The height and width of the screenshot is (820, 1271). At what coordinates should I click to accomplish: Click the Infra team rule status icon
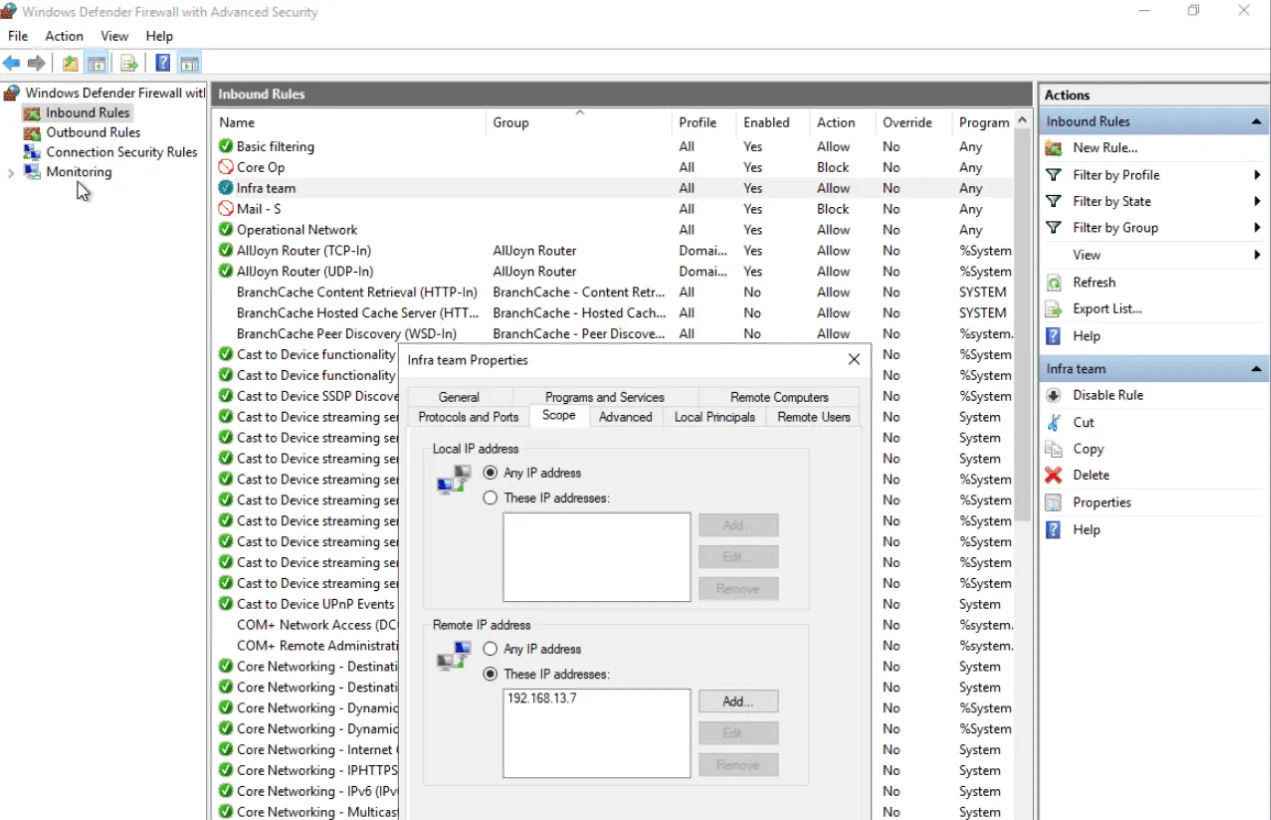226,188
